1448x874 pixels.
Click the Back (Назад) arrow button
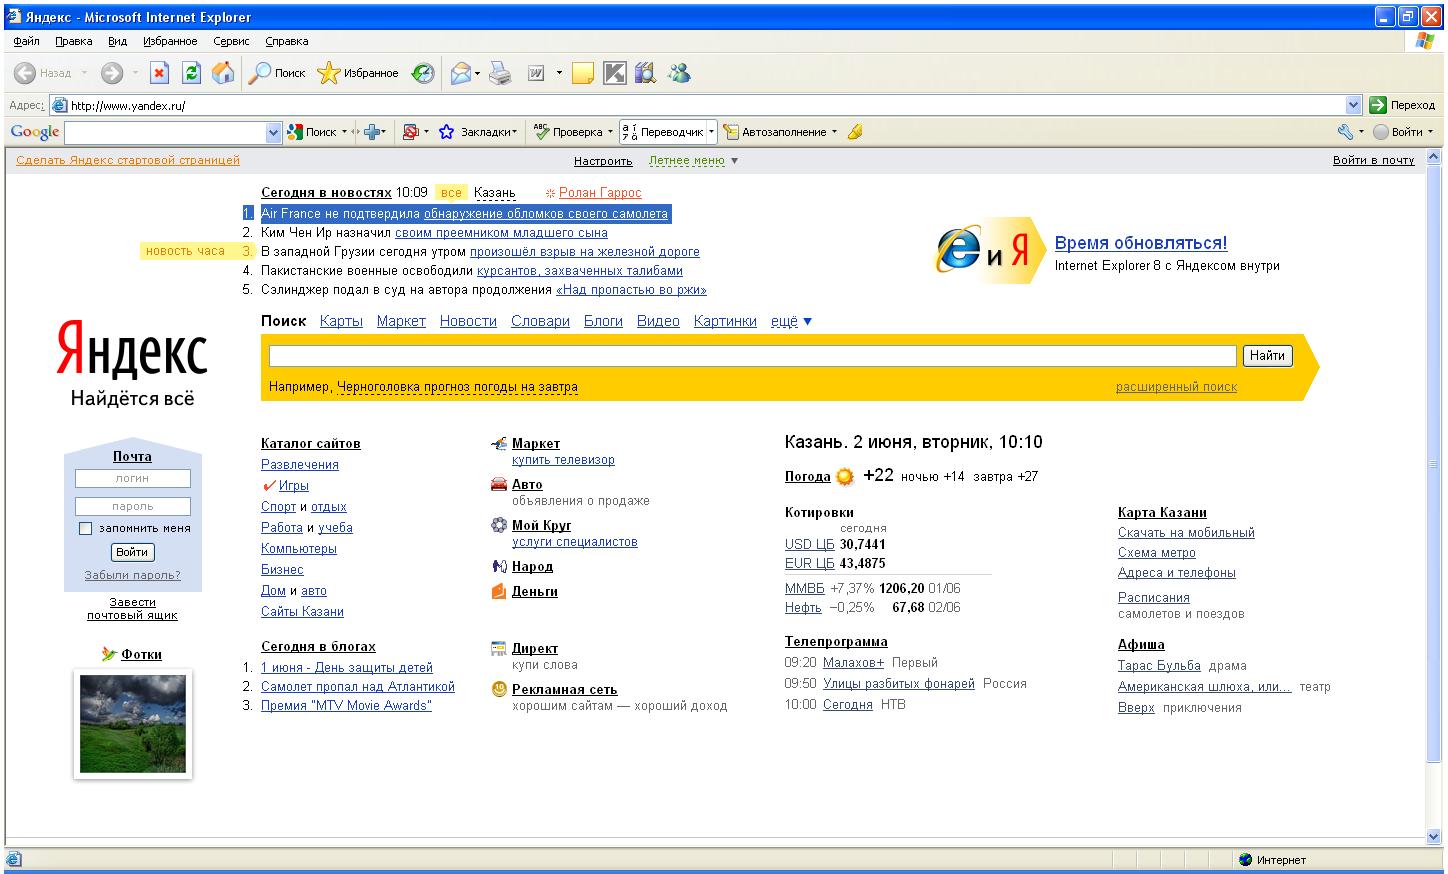(43, 73)
